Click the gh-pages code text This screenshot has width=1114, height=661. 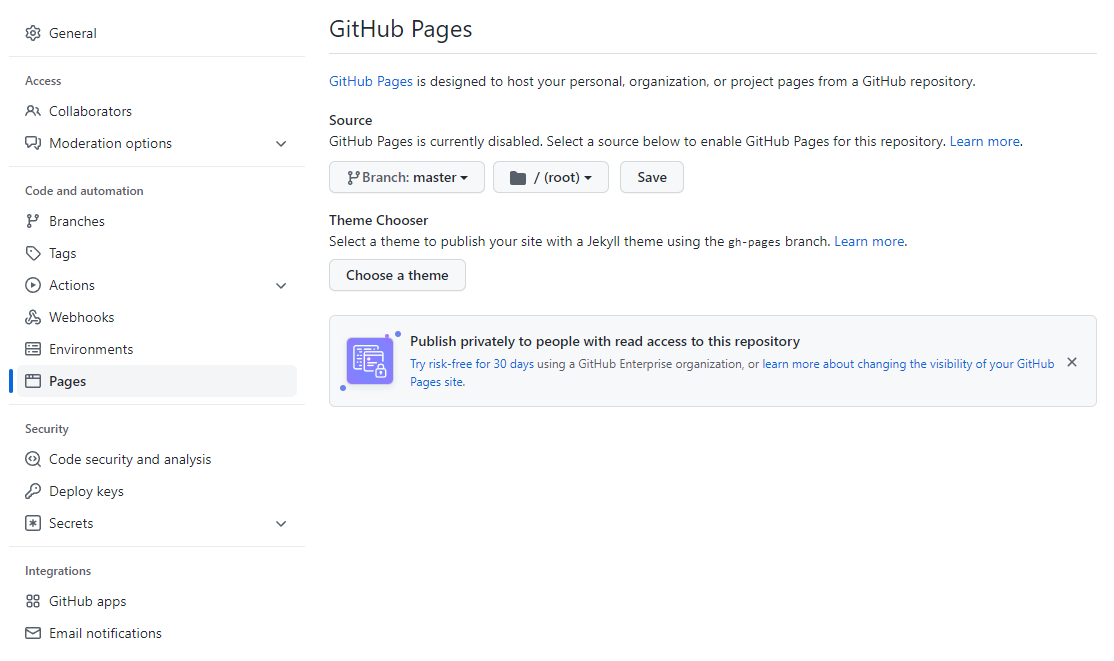click(754, 242)
